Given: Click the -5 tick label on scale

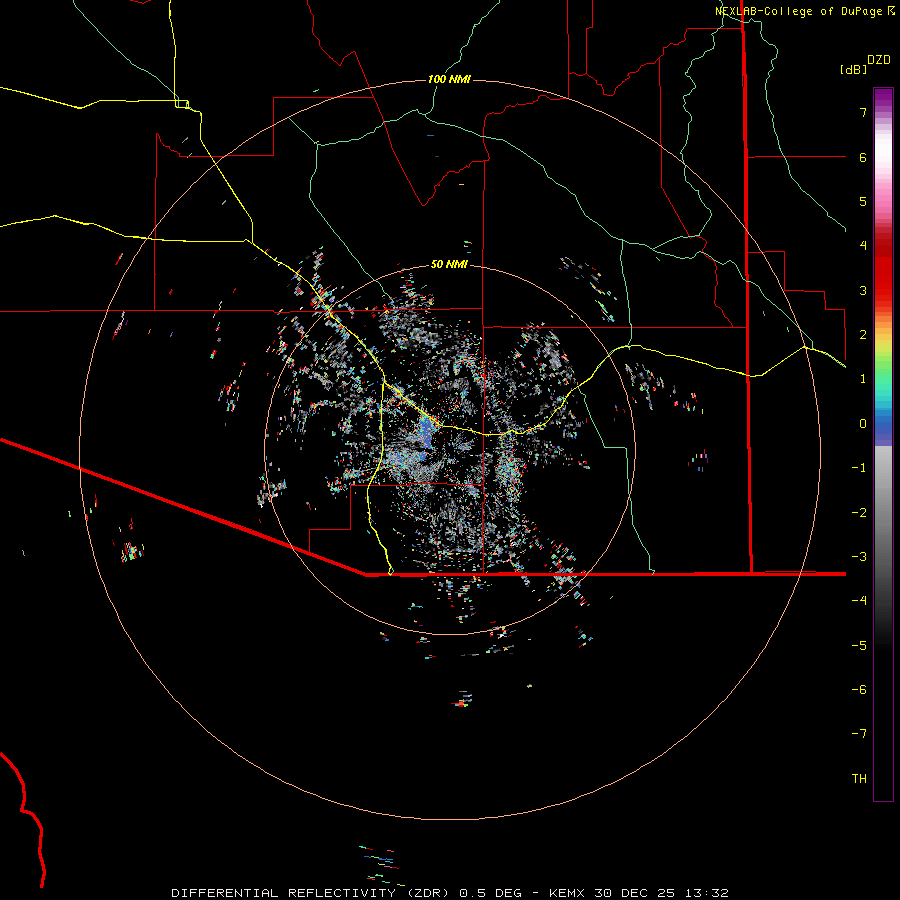Looking at the screenshot, I should coord(858,645).
